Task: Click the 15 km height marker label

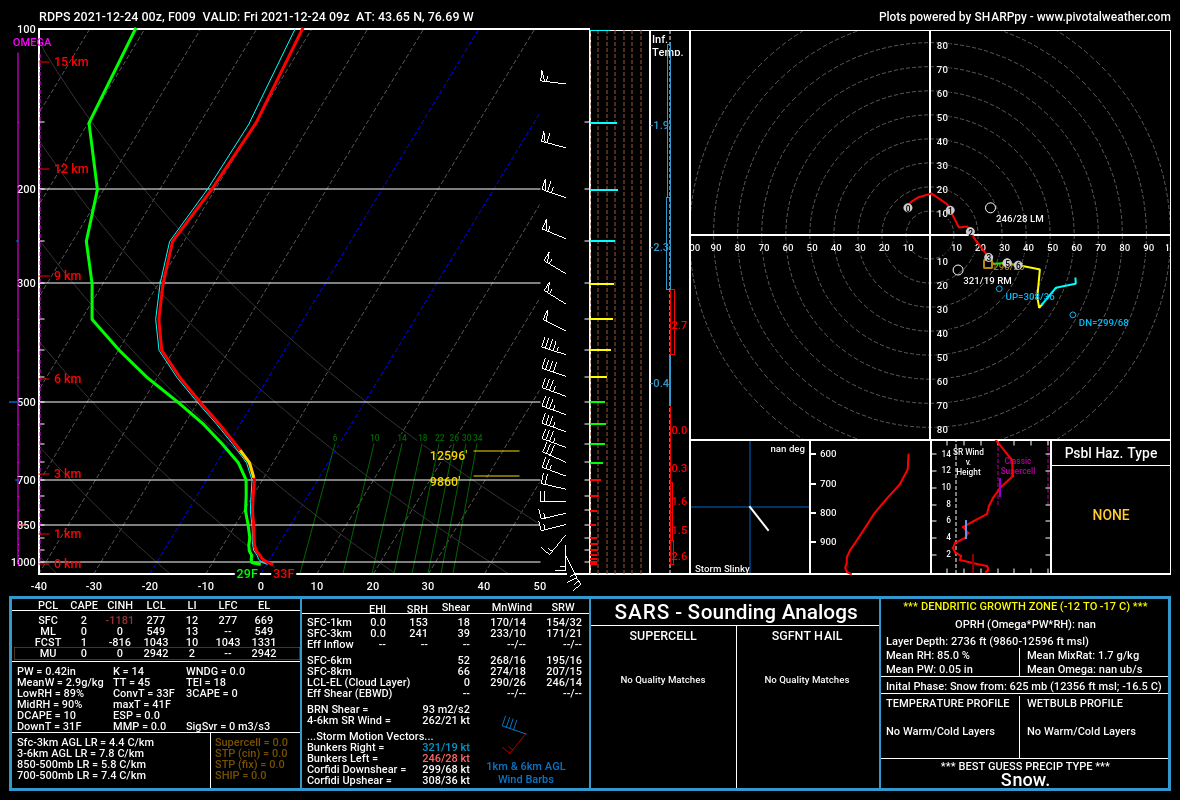Action: (x=71, y=62)
